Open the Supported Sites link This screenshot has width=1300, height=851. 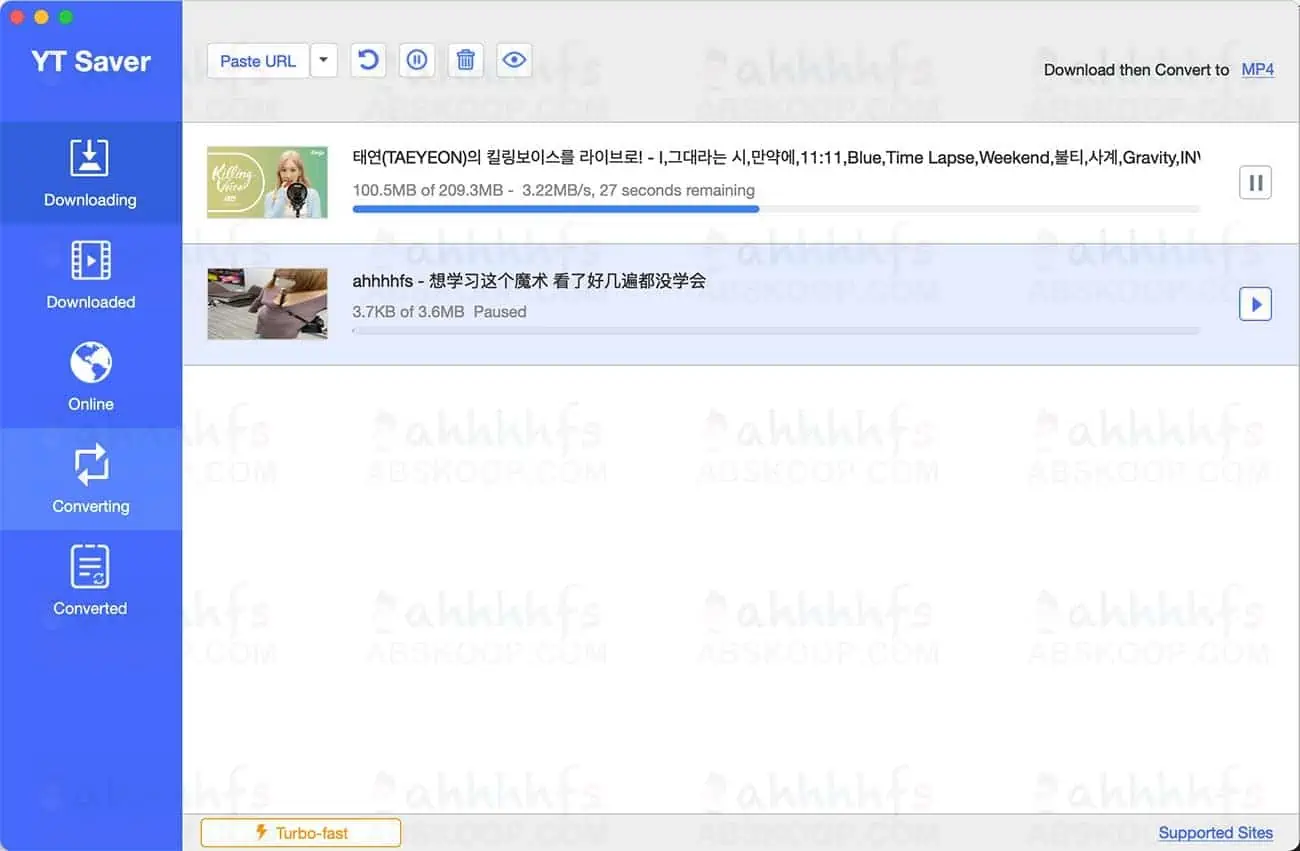pos(1216,833)
